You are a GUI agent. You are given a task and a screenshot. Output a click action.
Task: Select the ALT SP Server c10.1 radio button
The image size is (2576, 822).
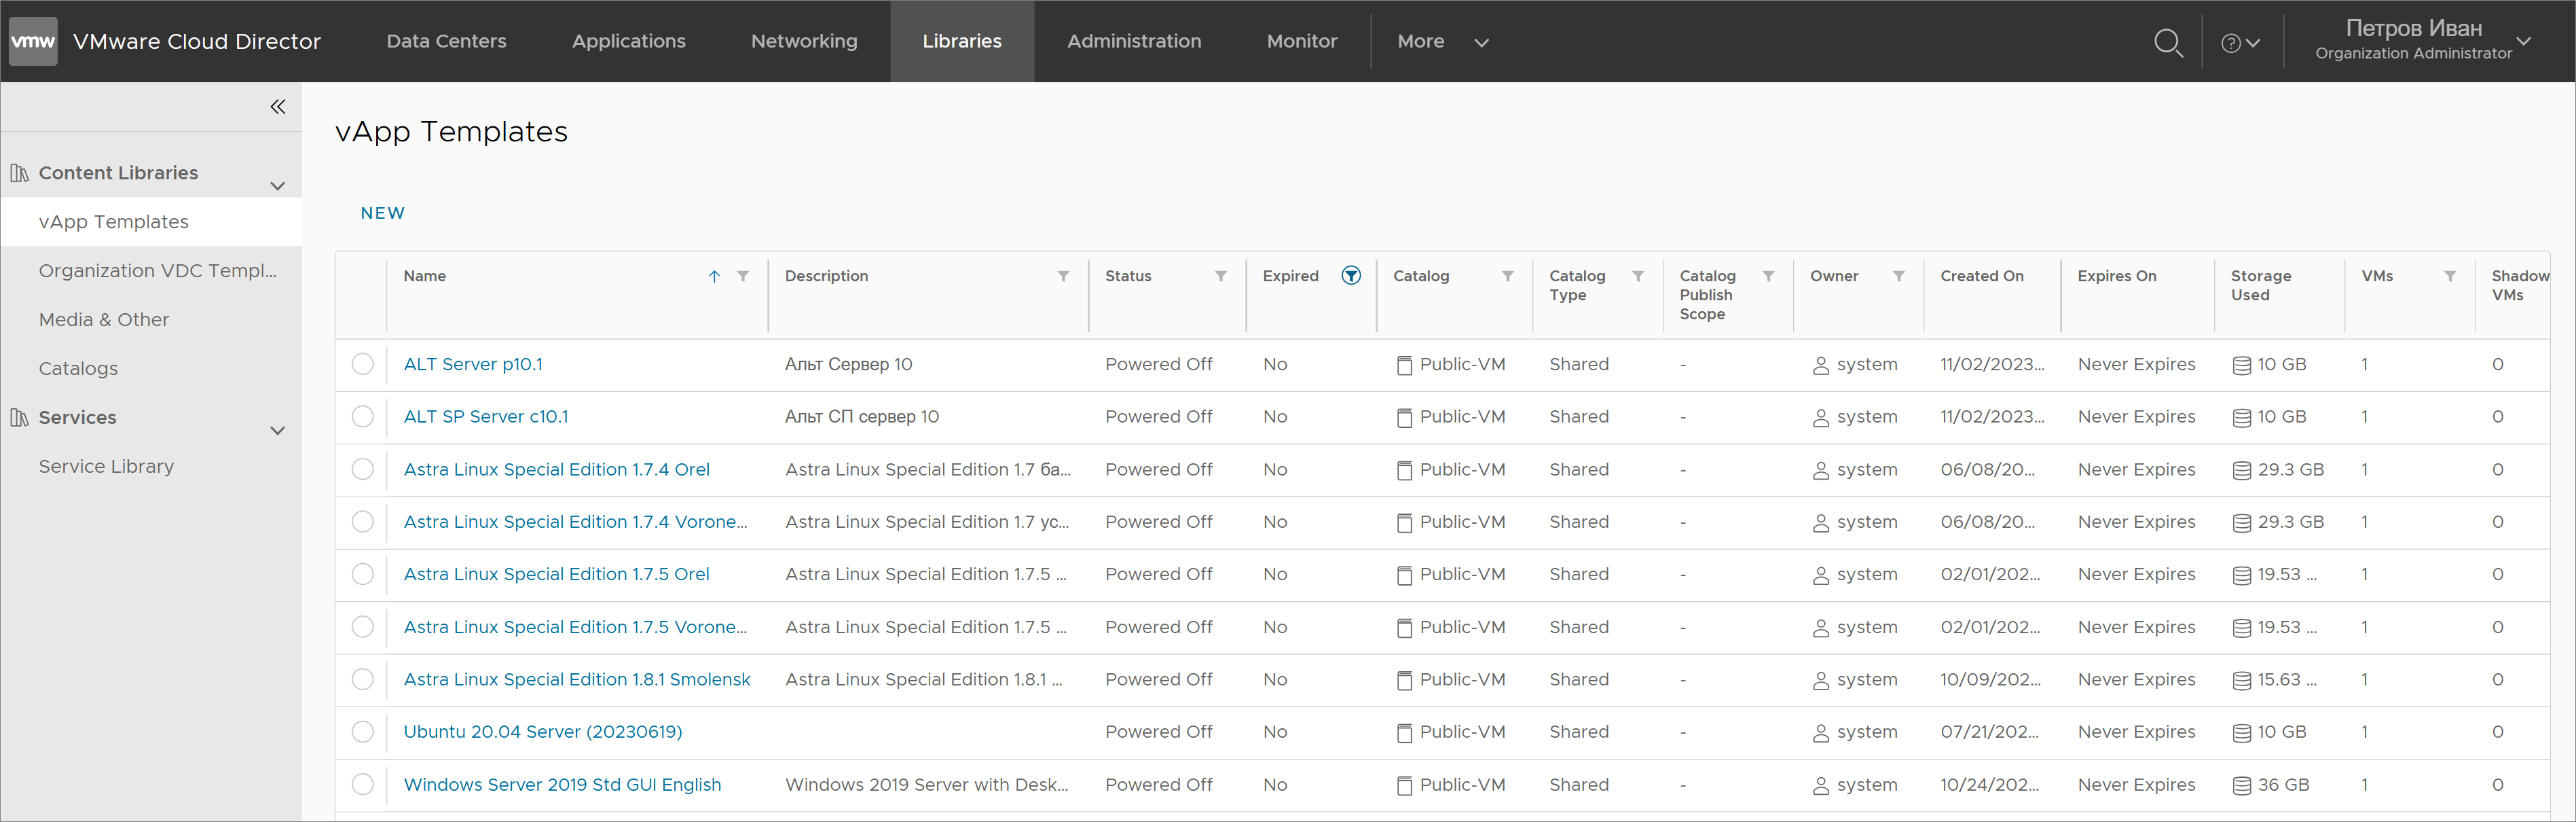click(x=363, y=417)
